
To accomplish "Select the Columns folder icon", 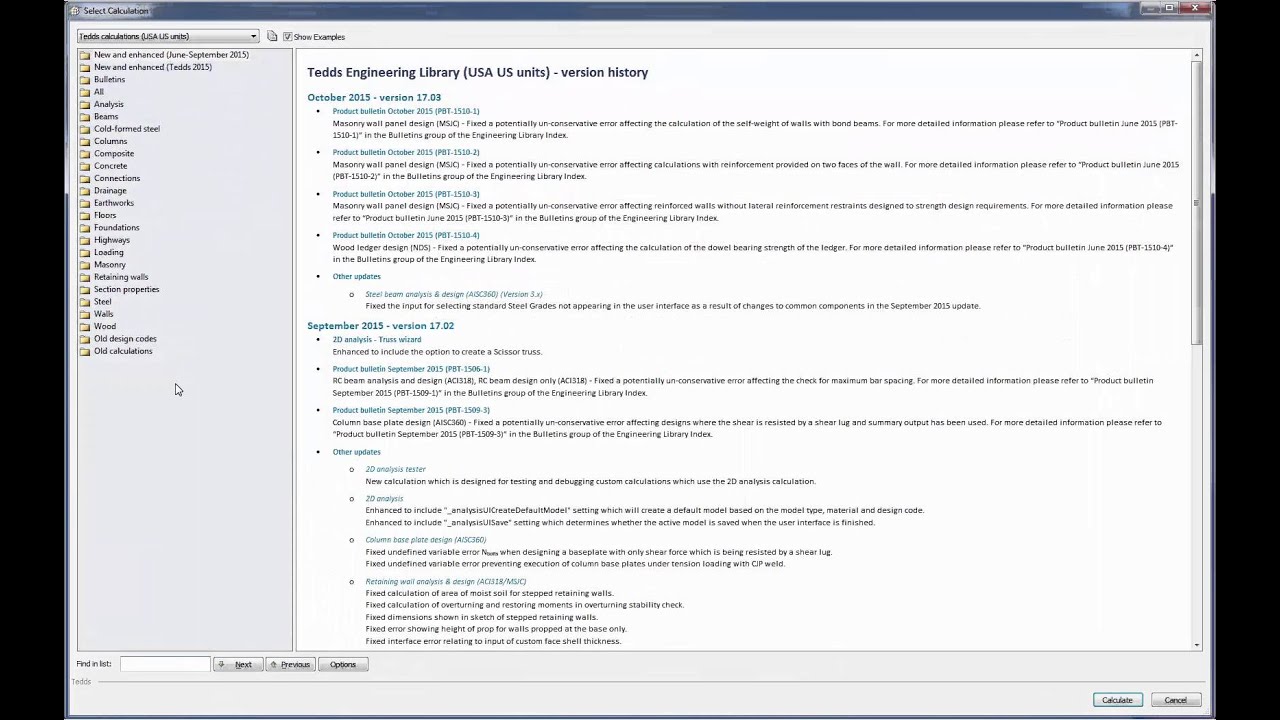I will [85, 141].
